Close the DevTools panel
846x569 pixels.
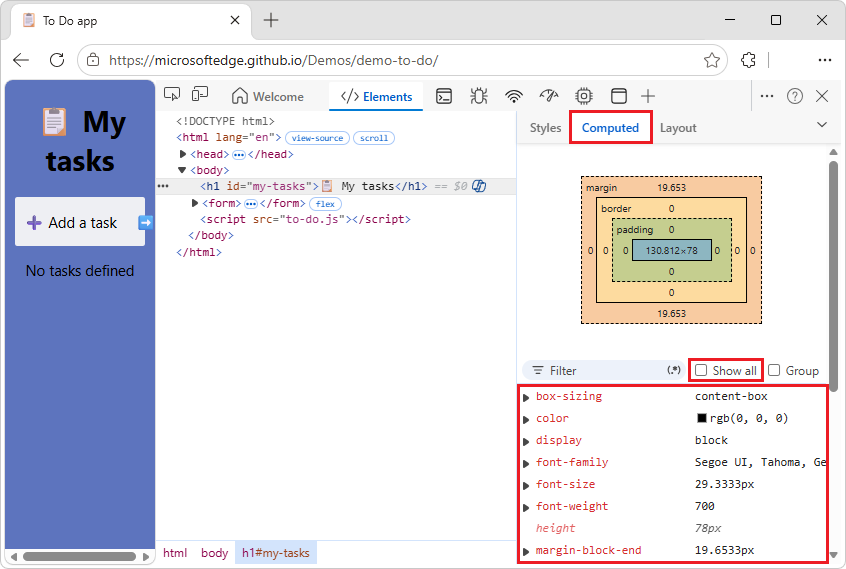822,97
